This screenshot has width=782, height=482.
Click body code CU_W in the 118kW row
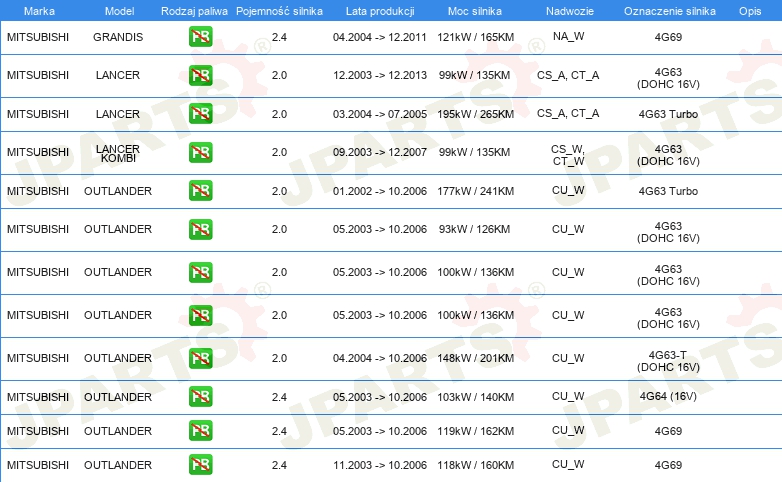point(568,464)
